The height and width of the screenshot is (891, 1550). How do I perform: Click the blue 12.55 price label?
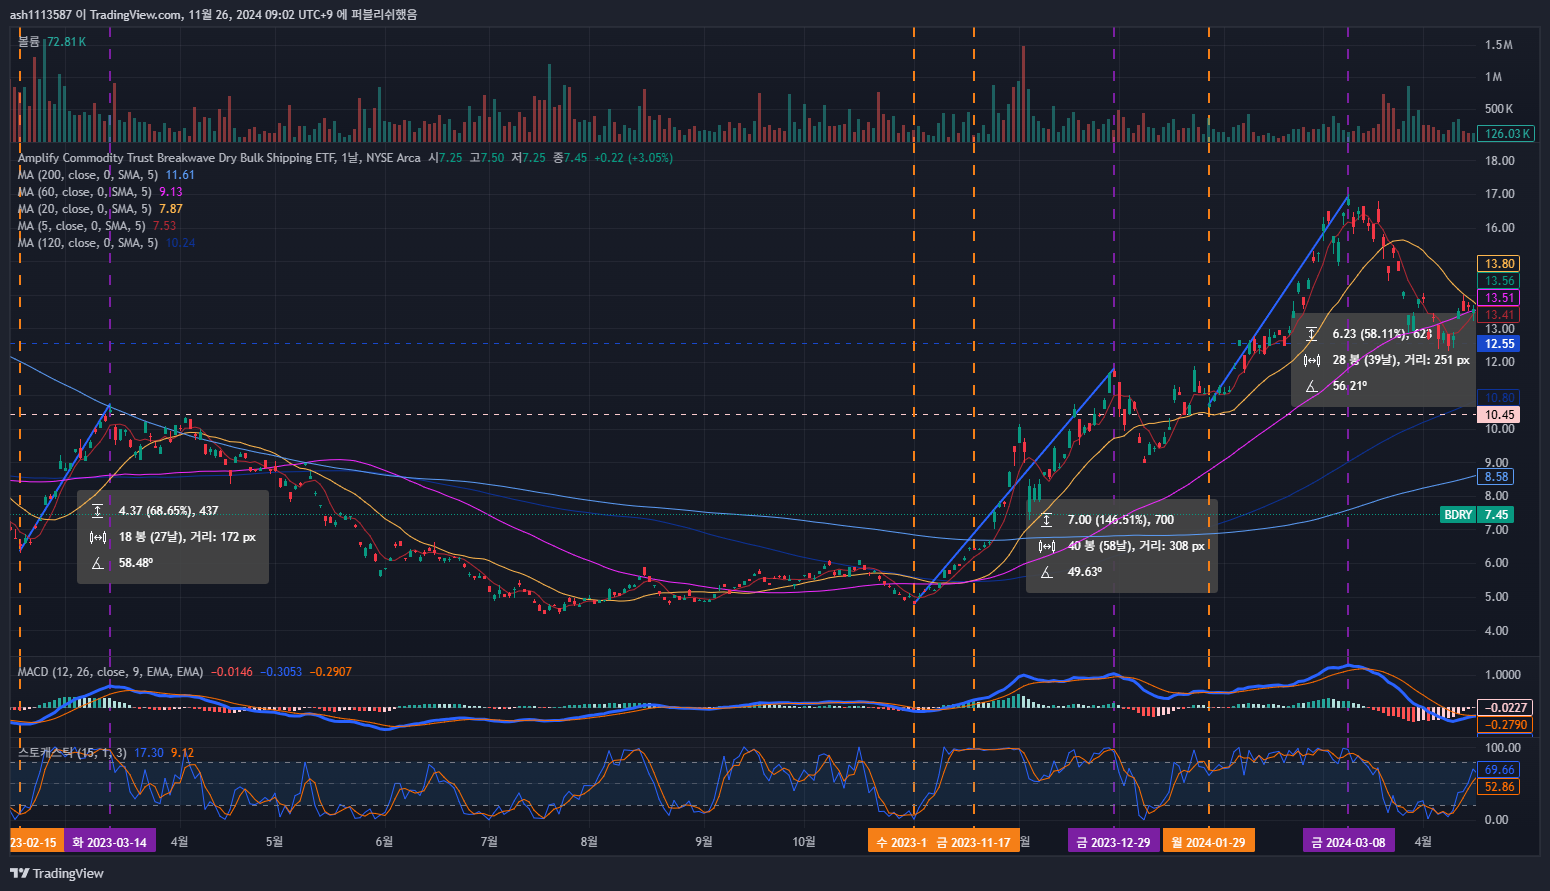coord(1498,343)
